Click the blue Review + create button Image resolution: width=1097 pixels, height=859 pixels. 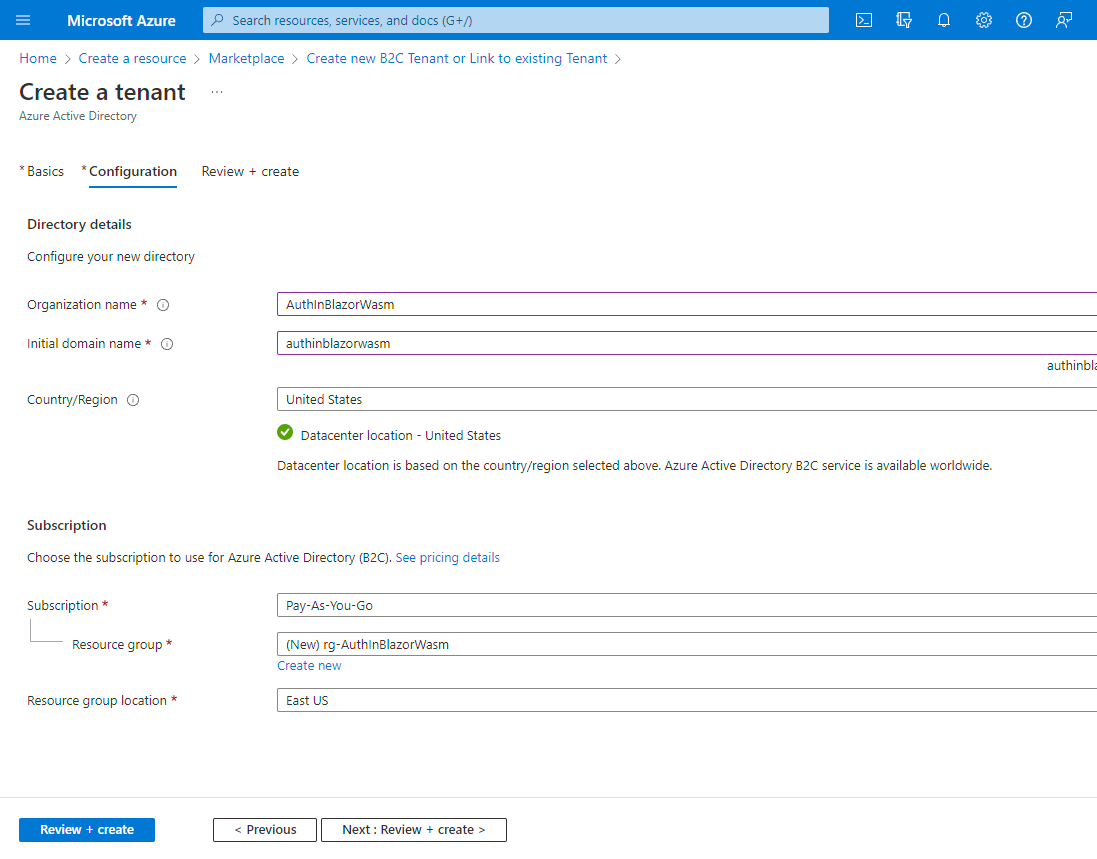[x=87, y=830]
